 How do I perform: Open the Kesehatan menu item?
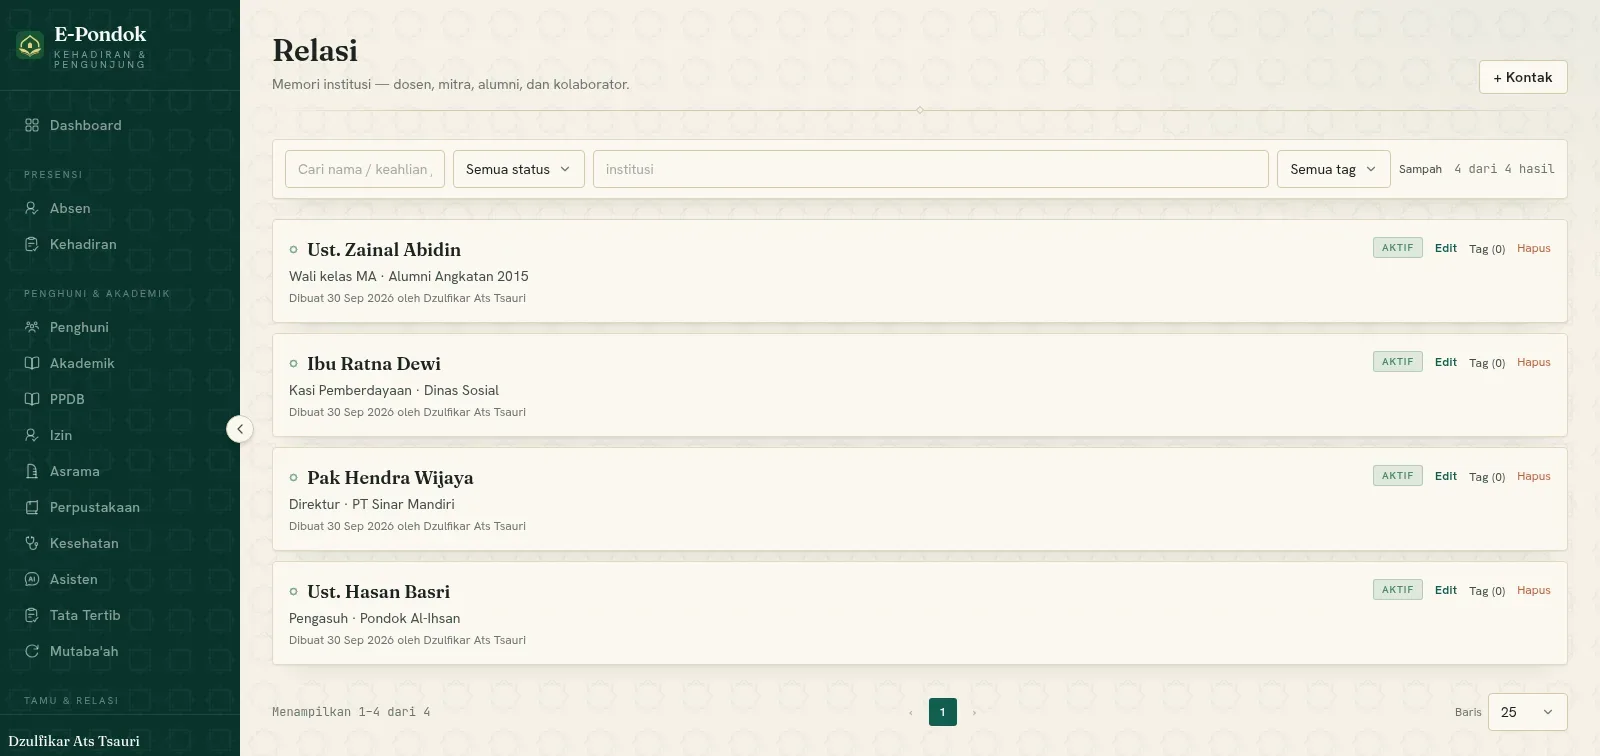tap(120, 543)
